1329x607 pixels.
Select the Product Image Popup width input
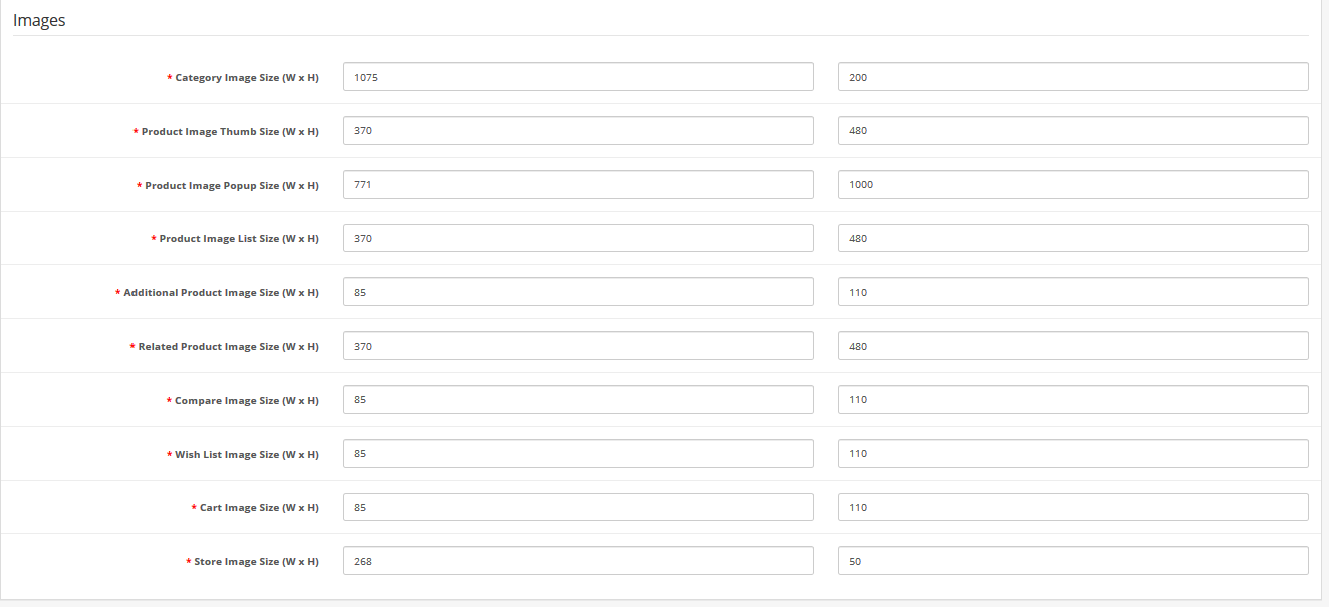point(578,185)
